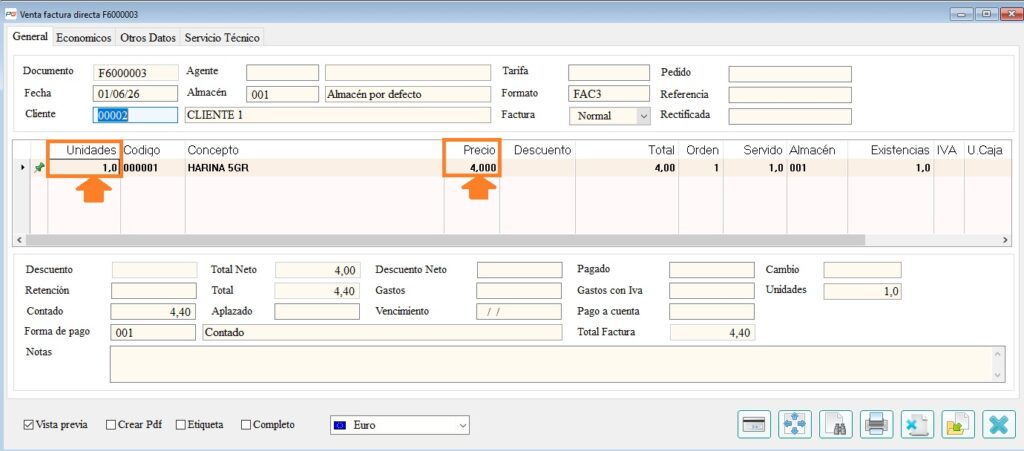Click the Formato field FAC3
The image size is (1024, 451).
coord(609,93)
